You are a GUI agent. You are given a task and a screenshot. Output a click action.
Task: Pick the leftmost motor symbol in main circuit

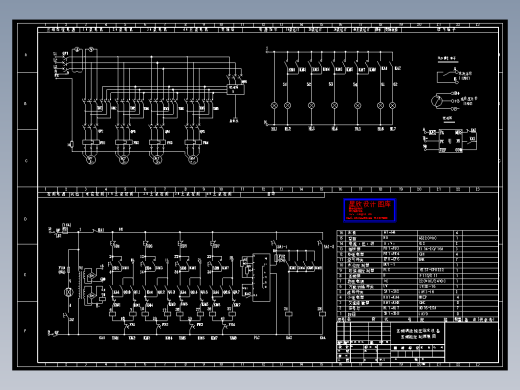click(x=91, y=160)
